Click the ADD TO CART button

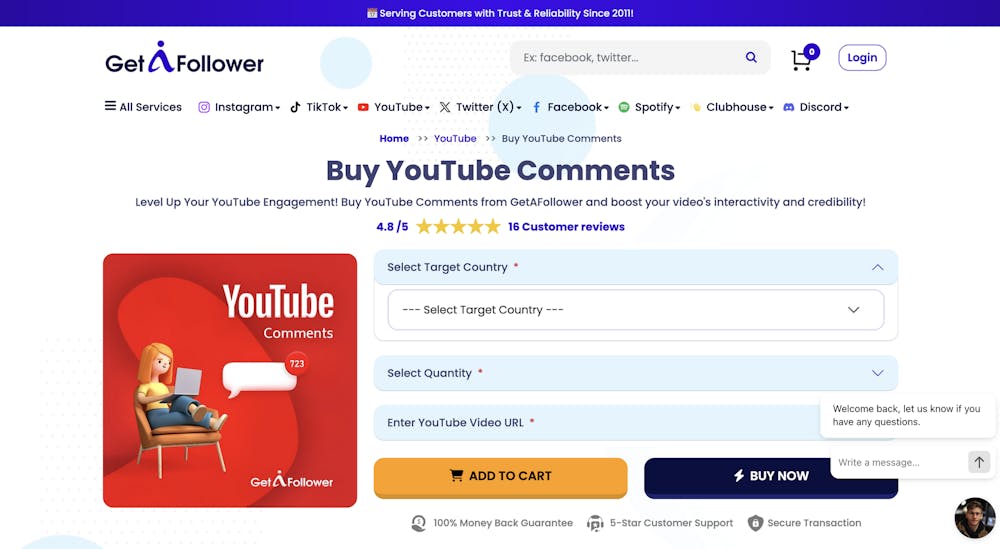pyautogui.click(x=500, y=476)
